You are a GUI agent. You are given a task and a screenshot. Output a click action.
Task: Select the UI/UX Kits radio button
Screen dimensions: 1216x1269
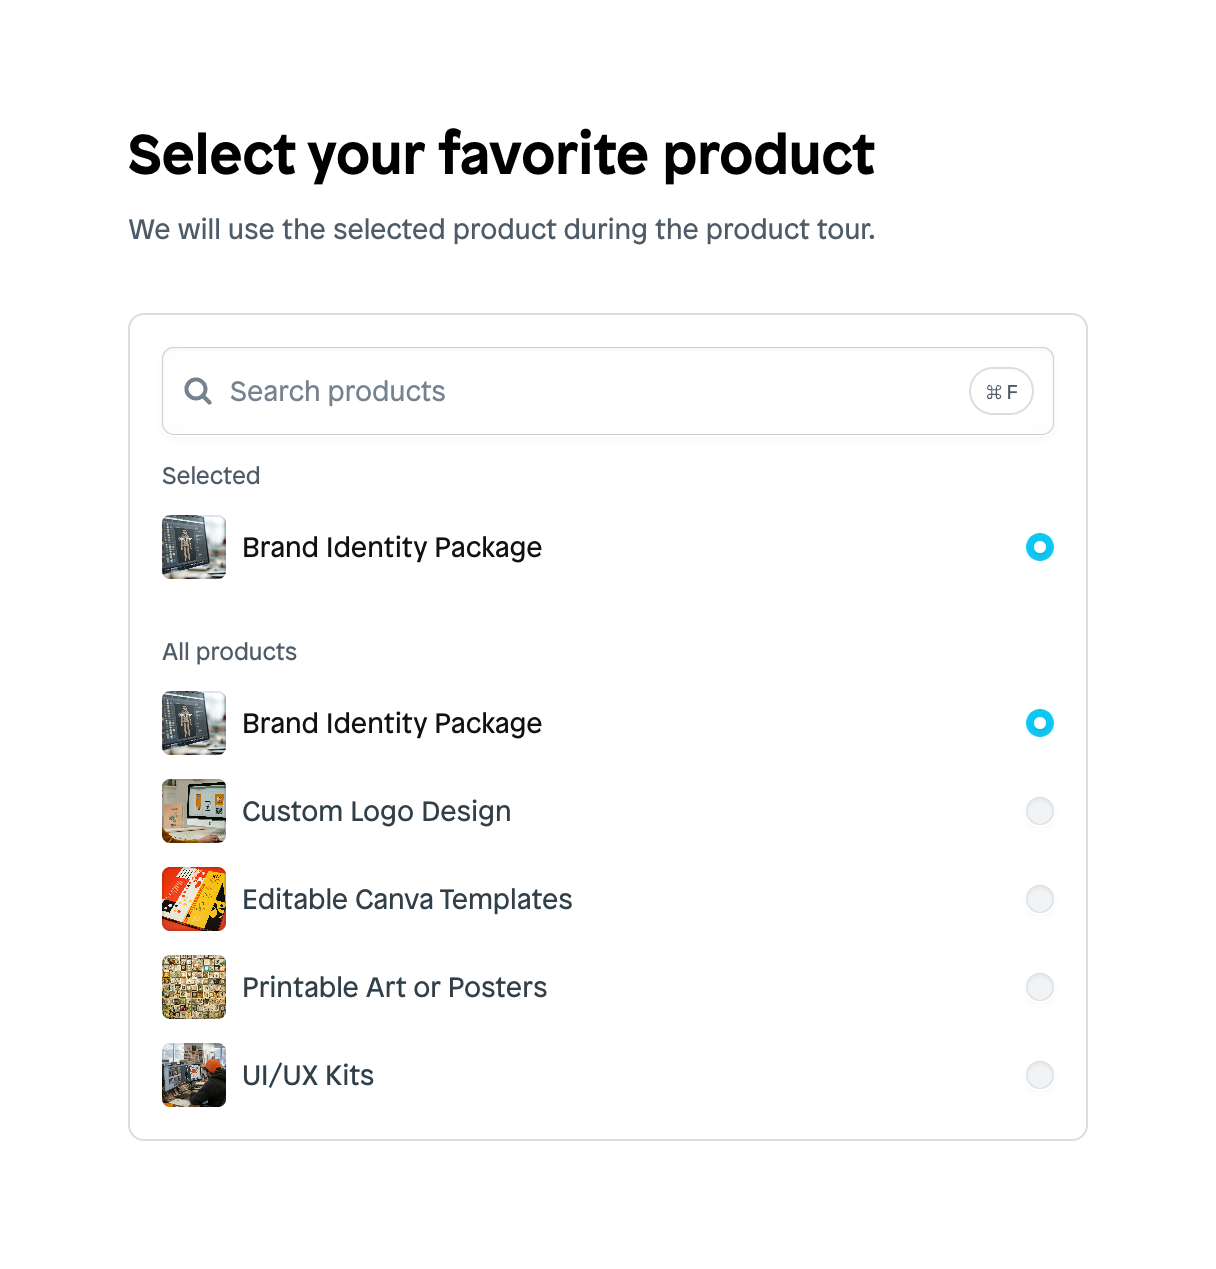coord(1040,1075)
